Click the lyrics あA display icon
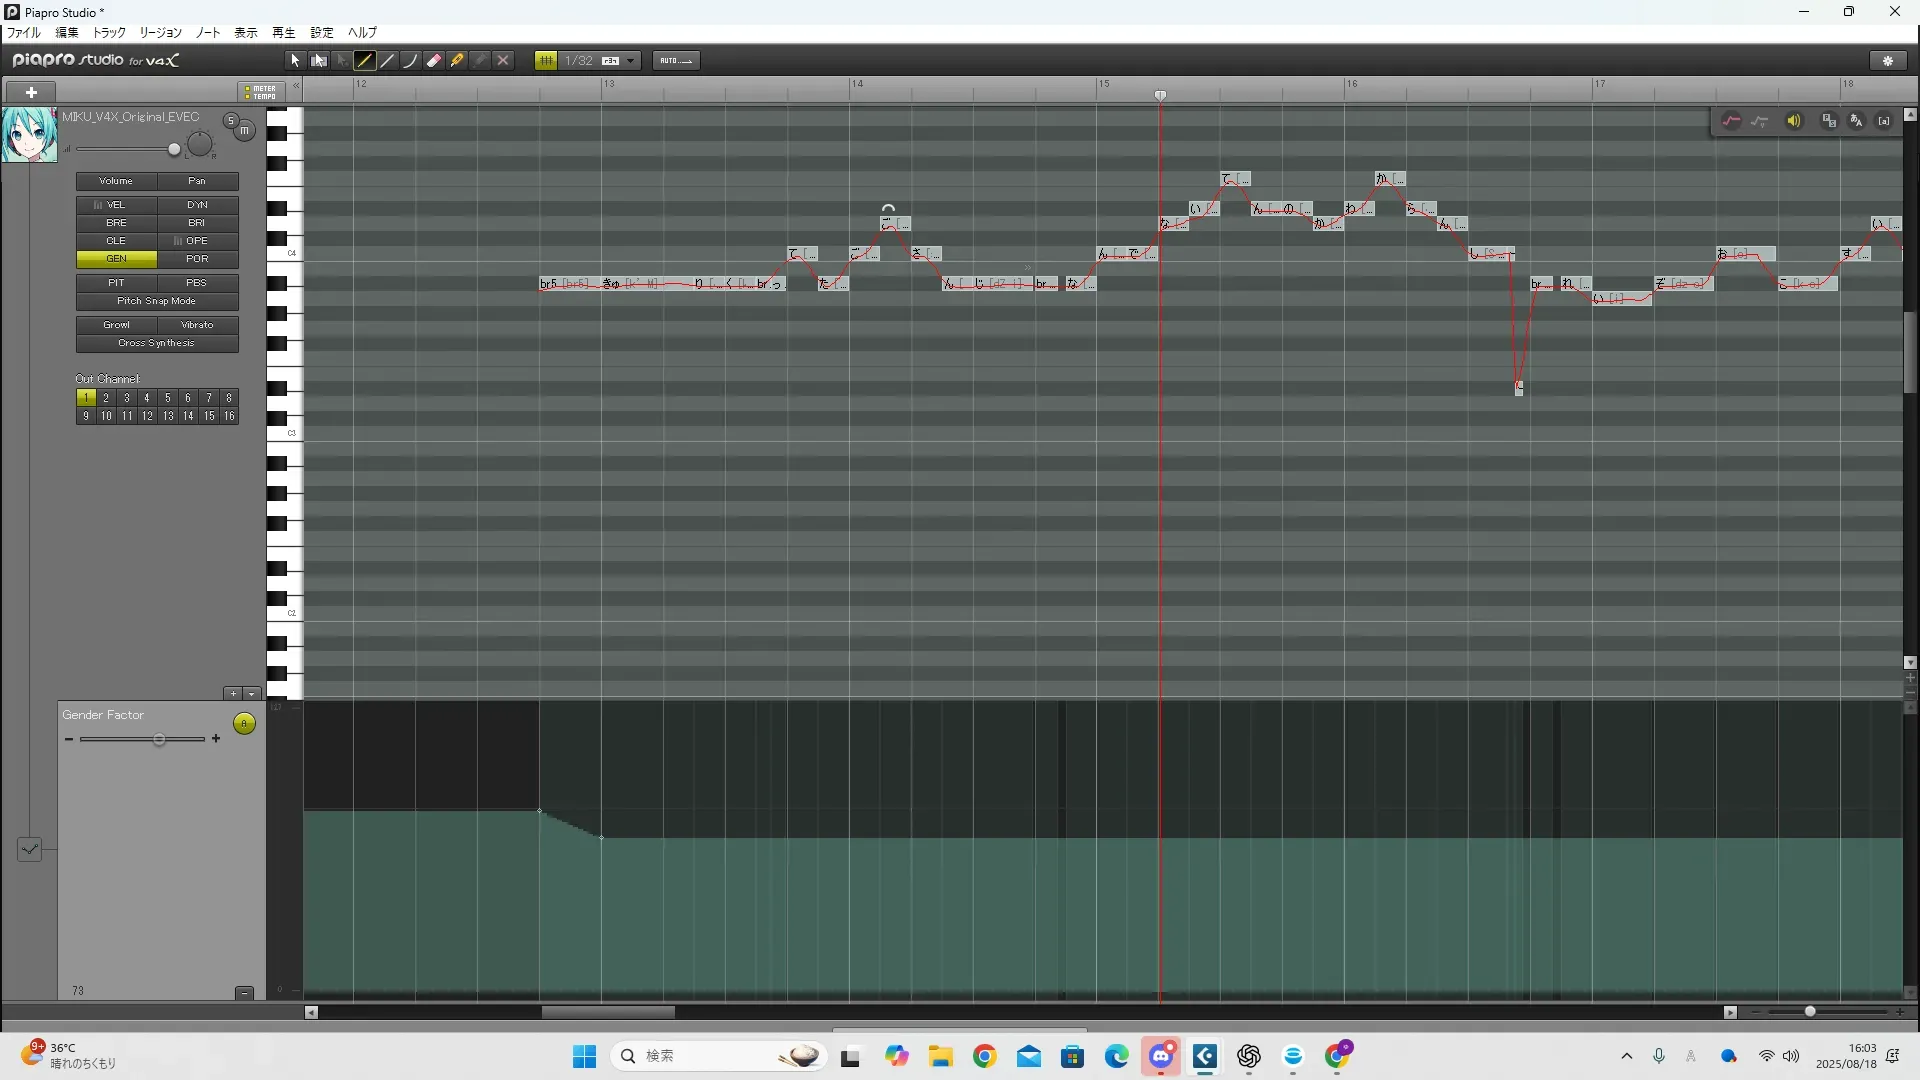This screenshot has width=1920, height=1080. (x=1856, y=121)
